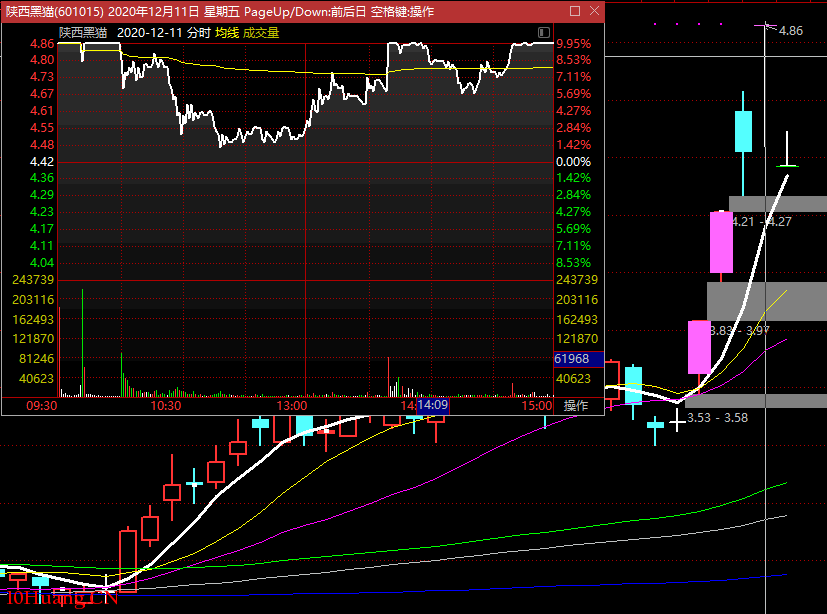827x614 pixels.
Task: Click the yellow 均线 legend label
Action: coord(227,32)
